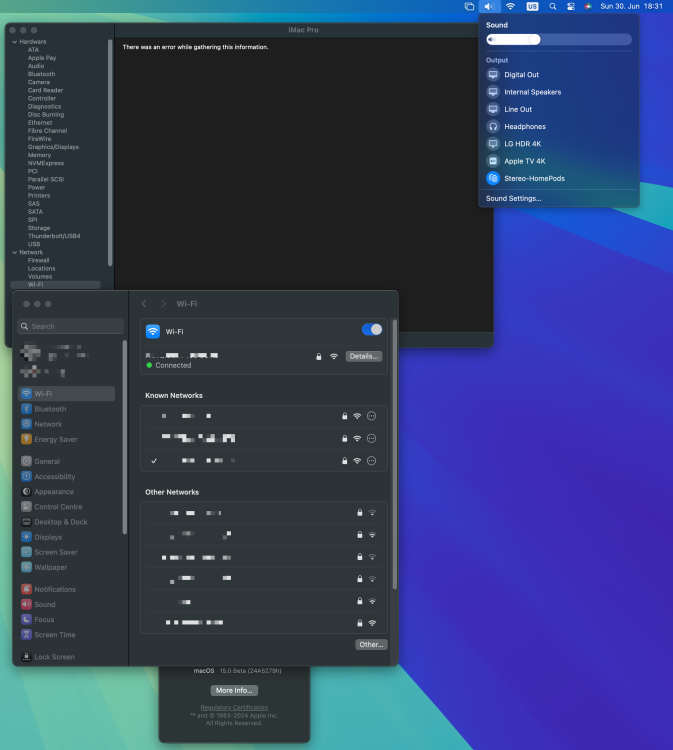Click Siri icon in menu bar
Screen dimensions: 673x750
pyautogui.click(x=588, y=6)
